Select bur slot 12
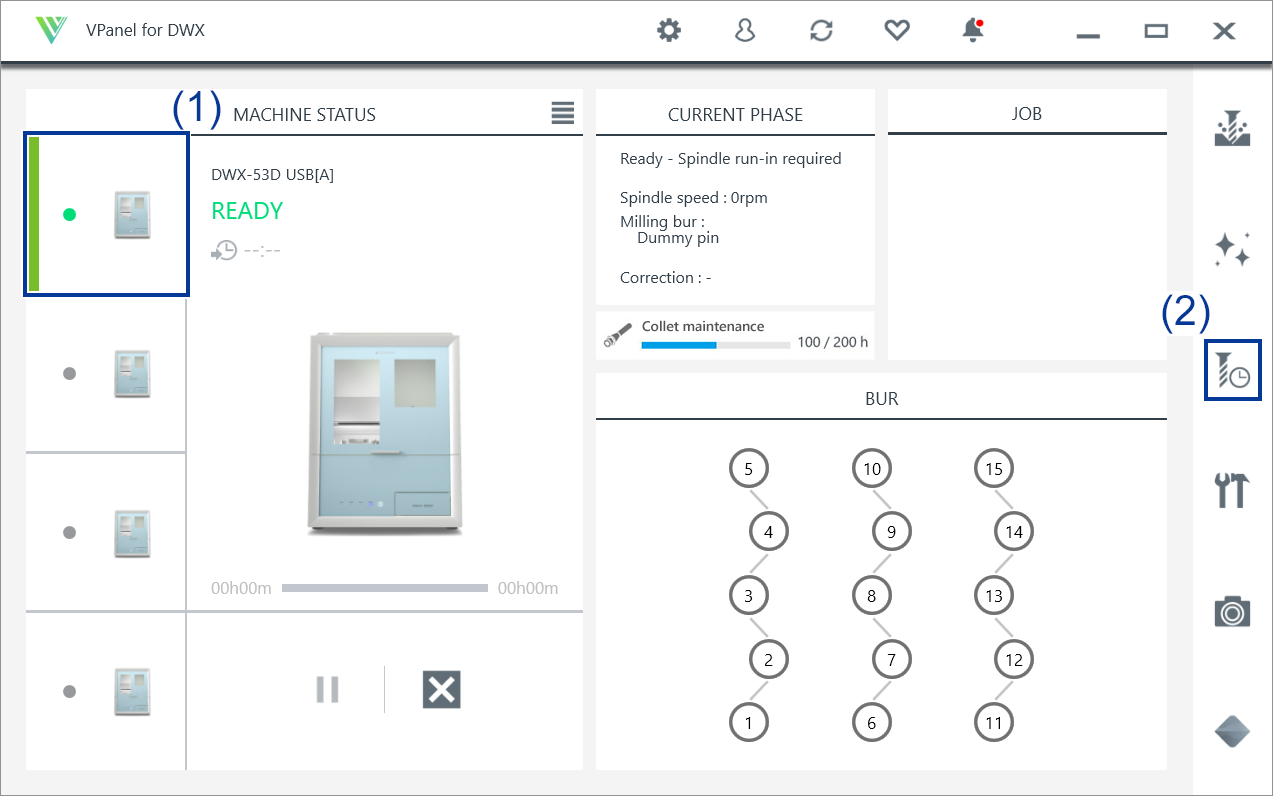 coord(1014,660)
